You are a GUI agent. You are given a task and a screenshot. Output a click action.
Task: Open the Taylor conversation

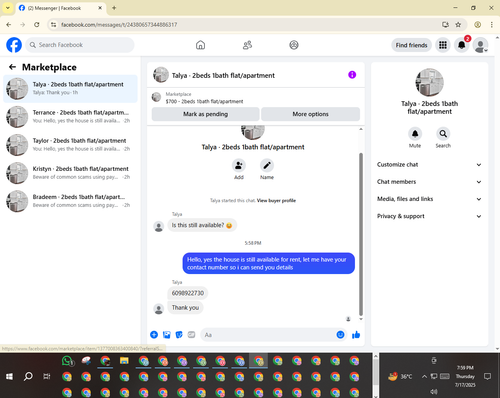pos(70,145)
